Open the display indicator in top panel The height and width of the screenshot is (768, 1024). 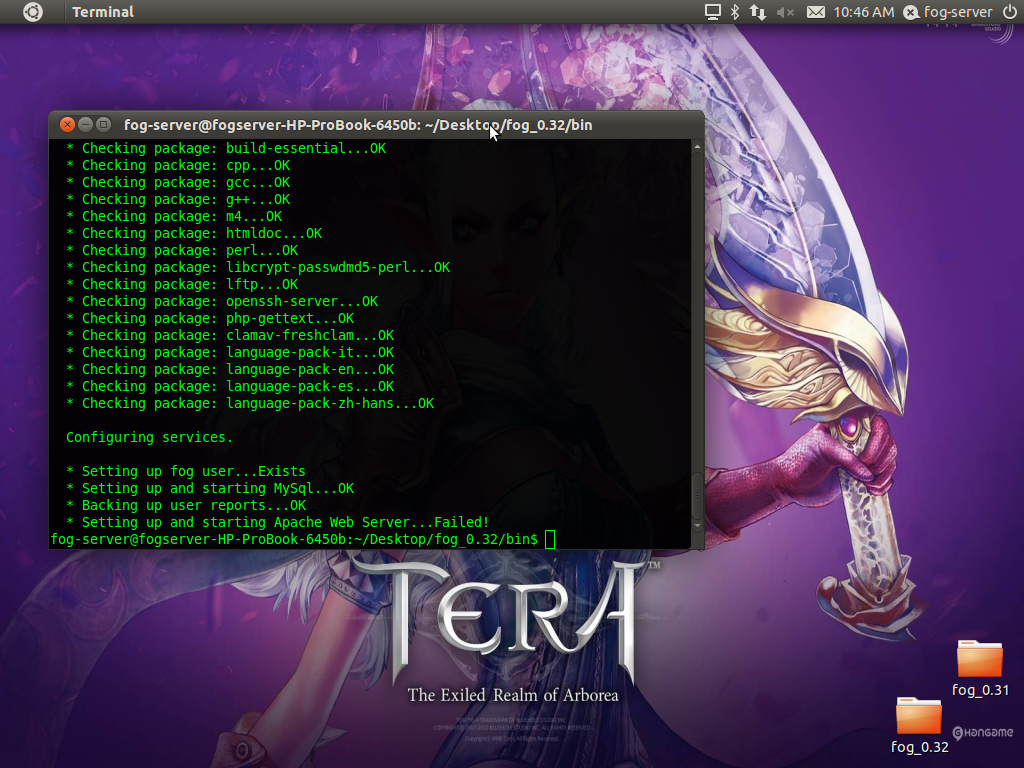pyautogui.click(x=712, y=12)
